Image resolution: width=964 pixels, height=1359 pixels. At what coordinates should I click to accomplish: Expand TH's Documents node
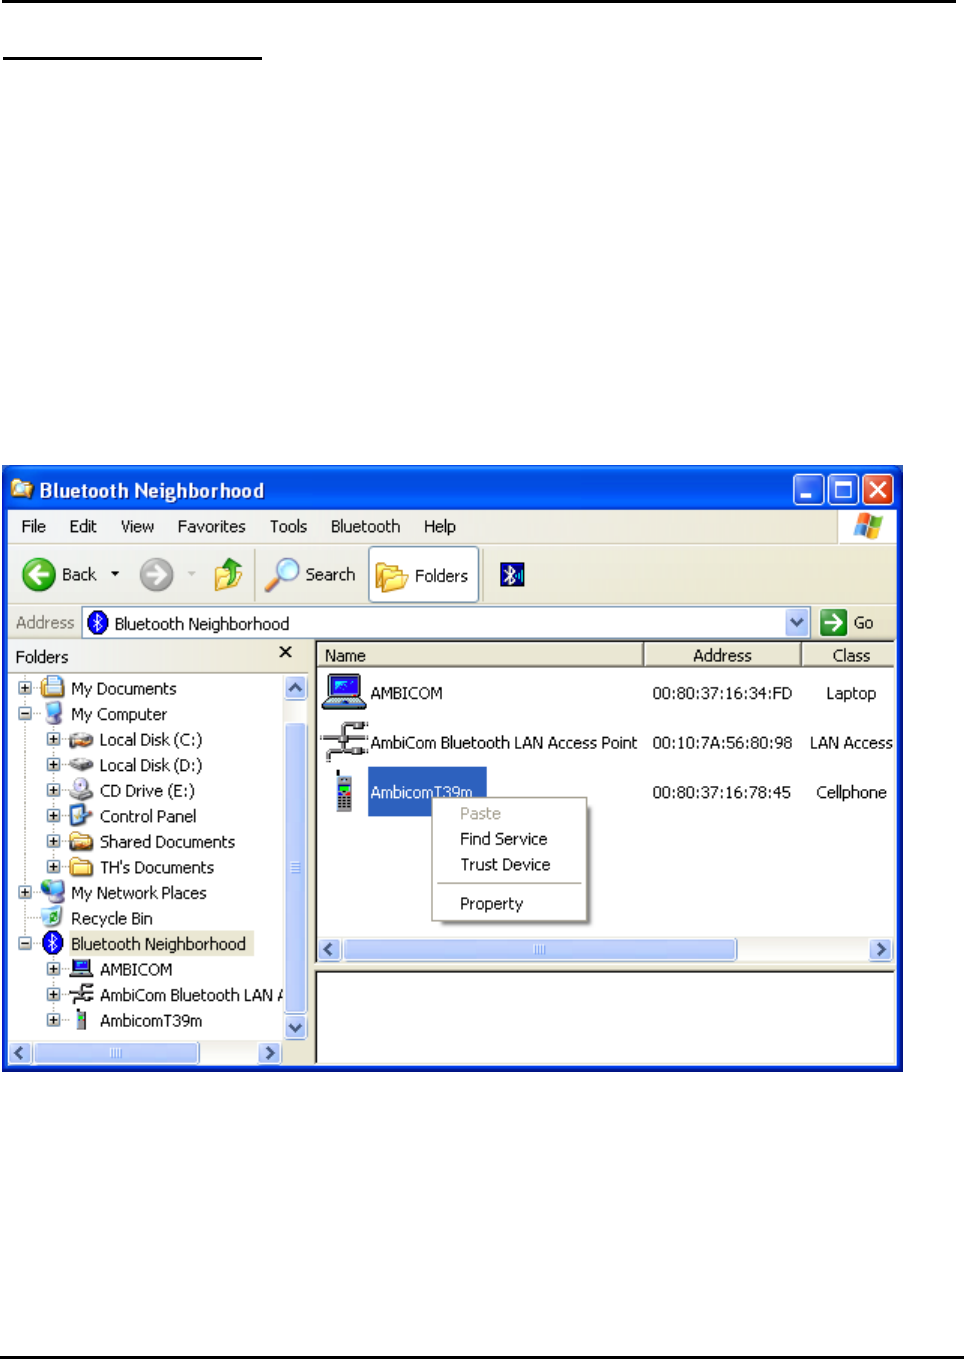(54, 867)
